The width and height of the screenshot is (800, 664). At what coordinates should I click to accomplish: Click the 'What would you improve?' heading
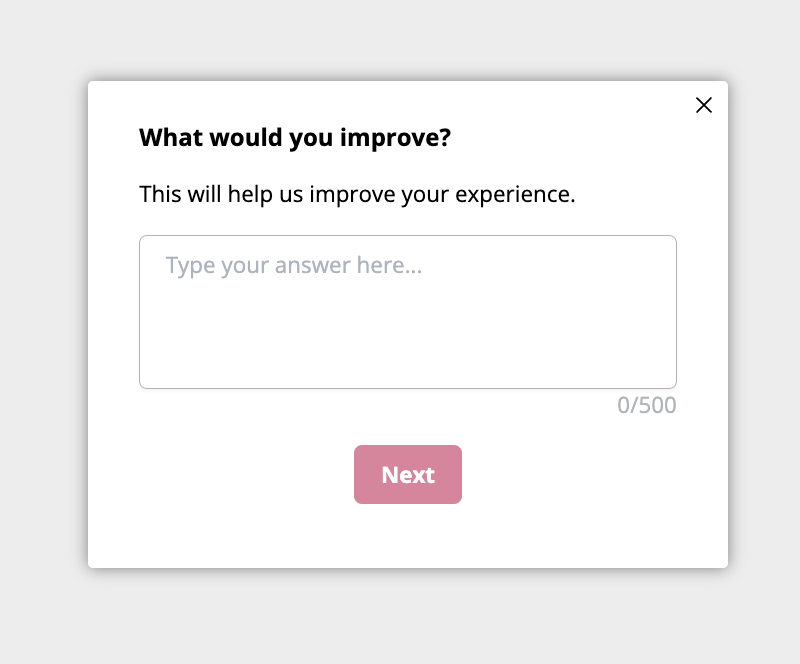click(x=295, y=138)
